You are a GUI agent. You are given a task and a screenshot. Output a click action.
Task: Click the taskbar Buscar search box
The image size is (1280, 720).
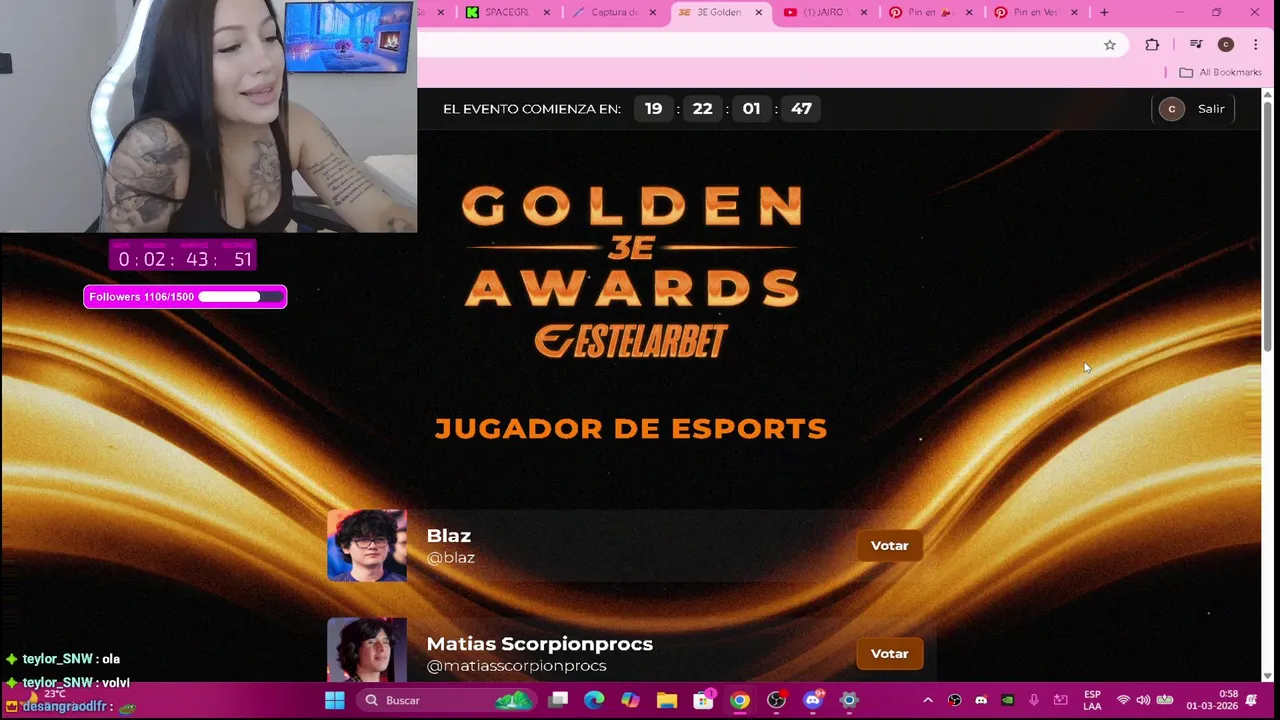pyautogui.click(x=447, y=700)
